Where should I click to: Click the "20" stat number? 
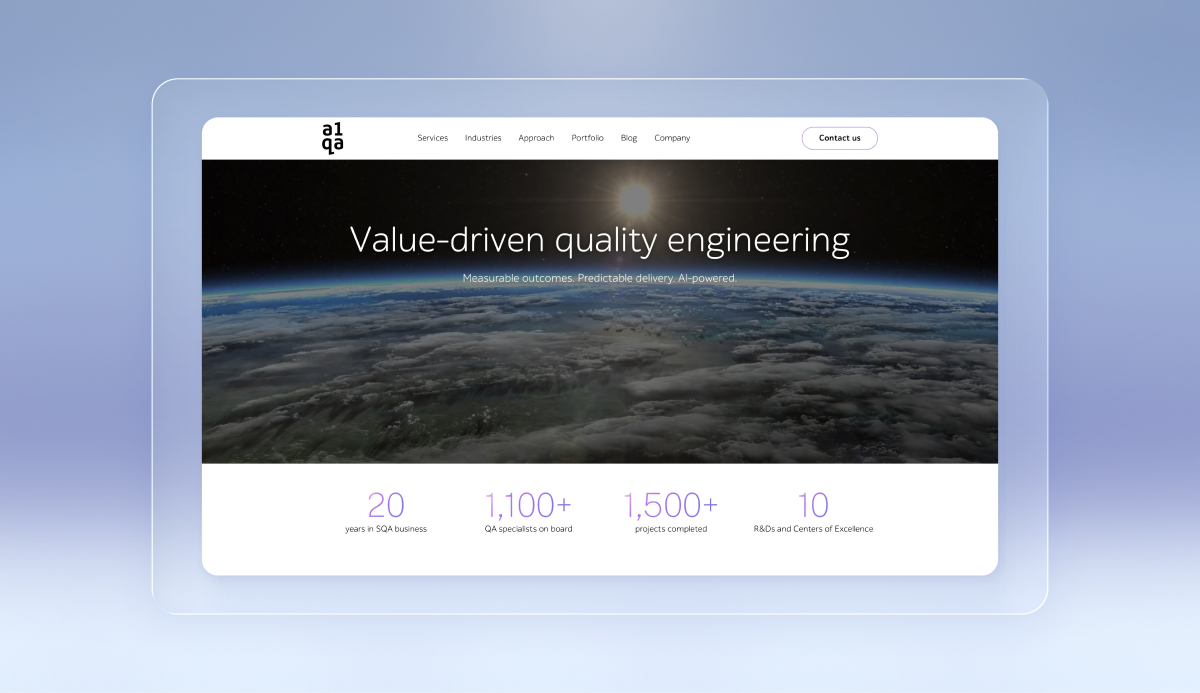(386, 505)
